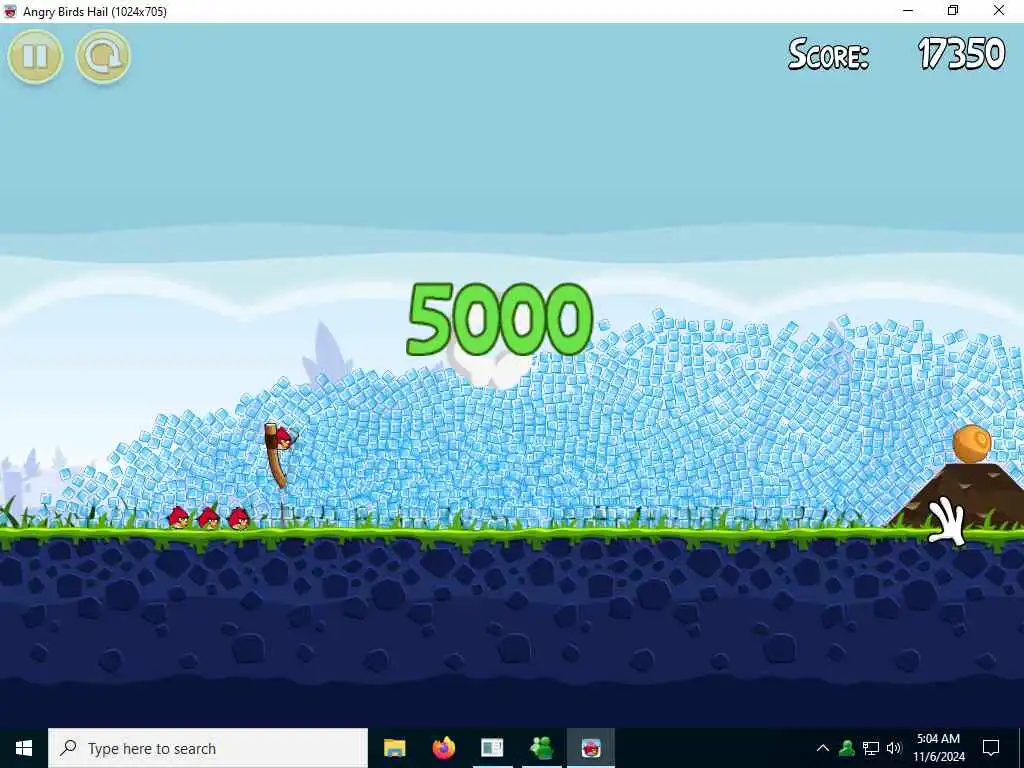Open the network tray icon
Viewport: 1024px width, 768px height.
click(x=871, y=748)
